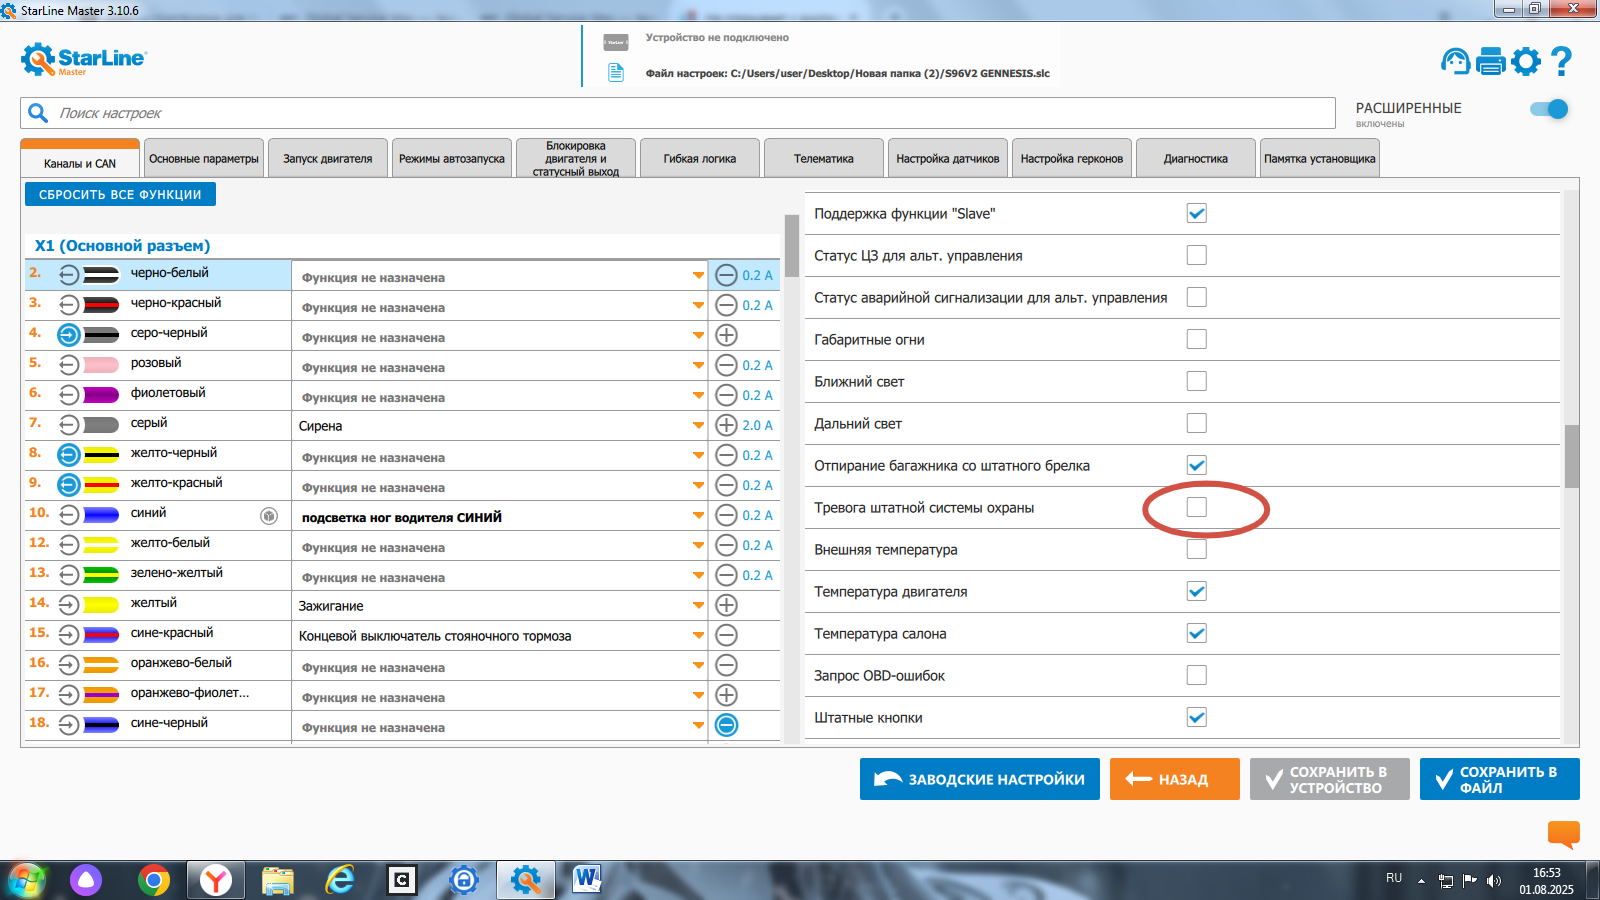
Task: Click СБРОСИТЬ ВСЕ ФУНКЦИИ button
Action: [120, 194]
